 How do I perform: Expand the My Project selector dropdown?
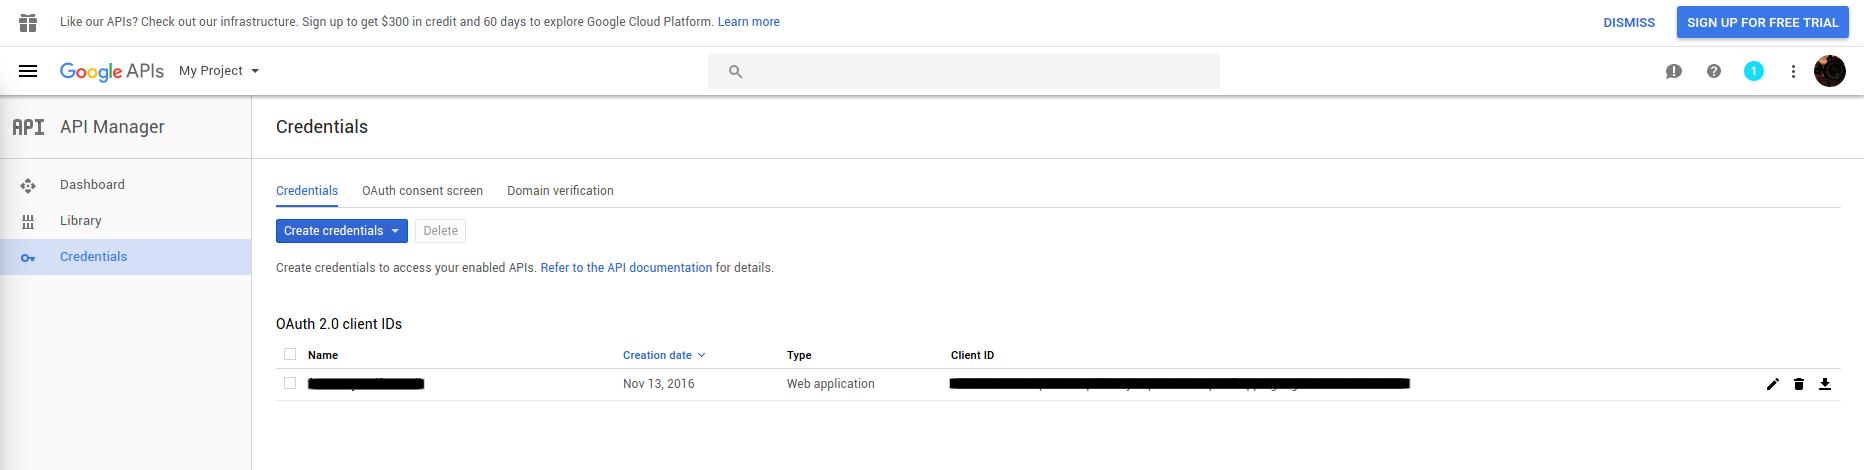coord(219,71)
